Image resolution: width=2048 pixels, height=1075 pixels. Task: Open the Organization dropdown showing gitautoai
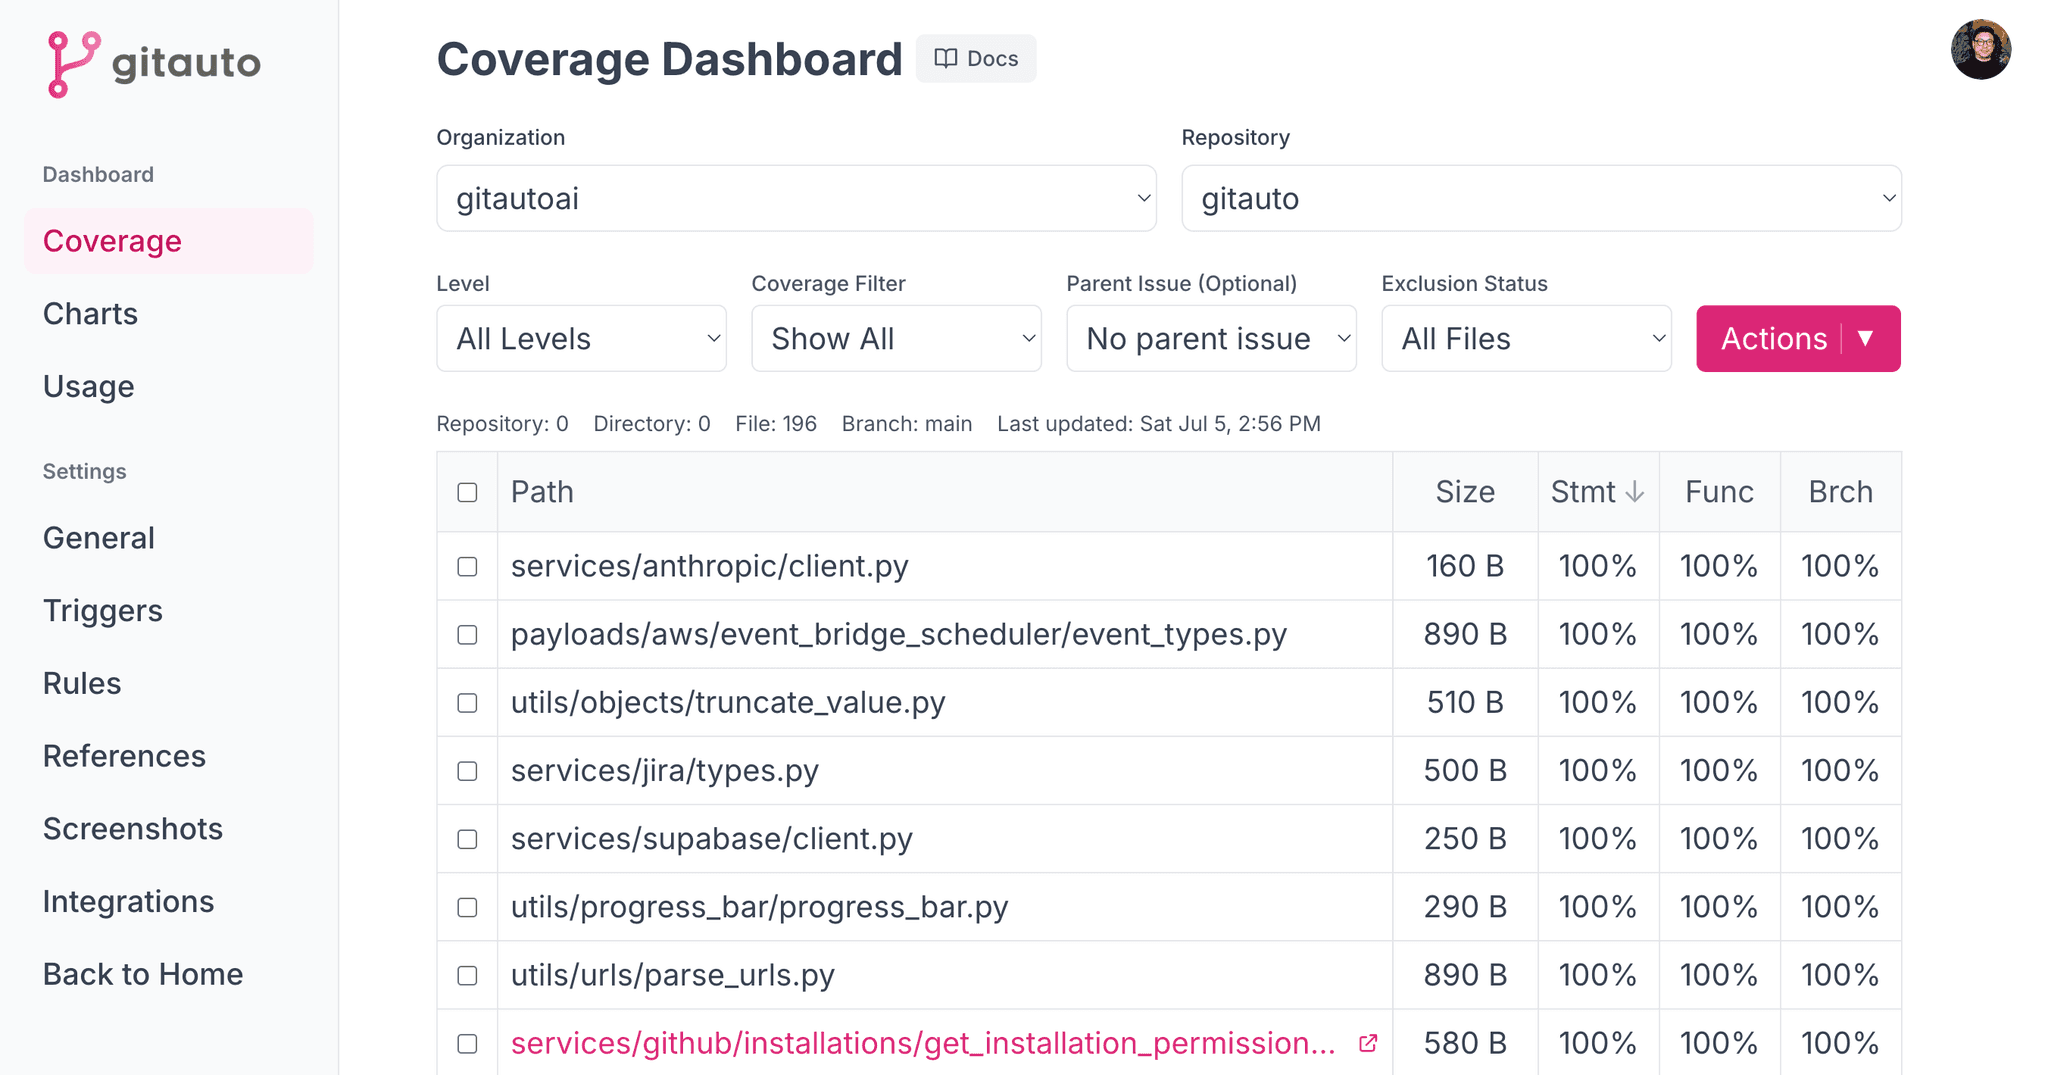[796, 198]
